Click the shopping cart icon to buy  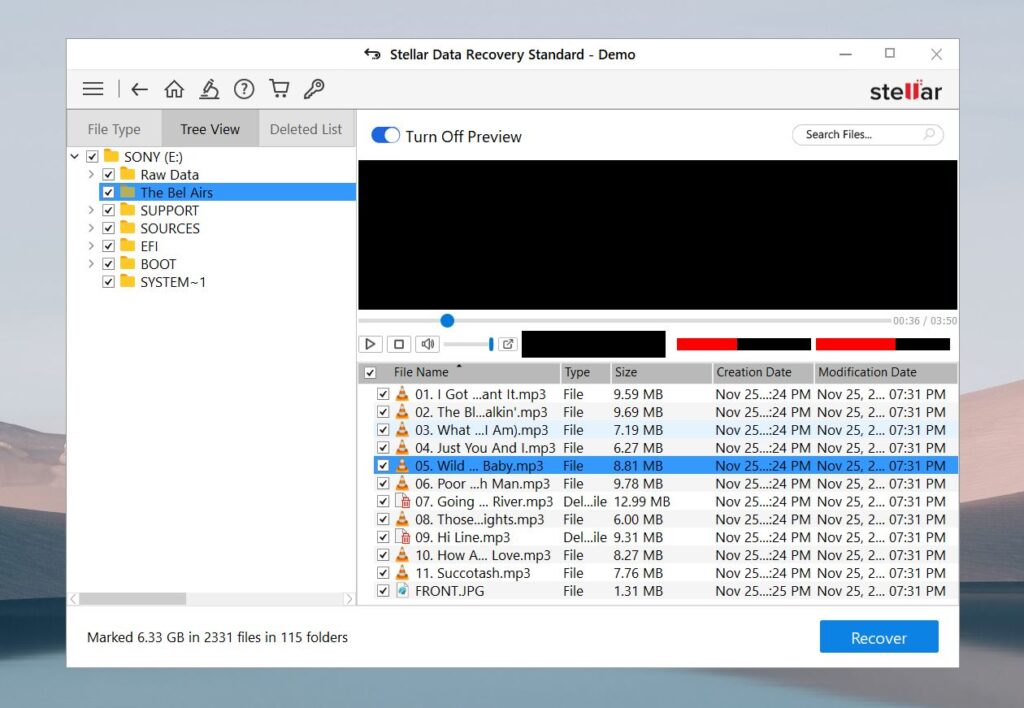click(x=279, y=88)
